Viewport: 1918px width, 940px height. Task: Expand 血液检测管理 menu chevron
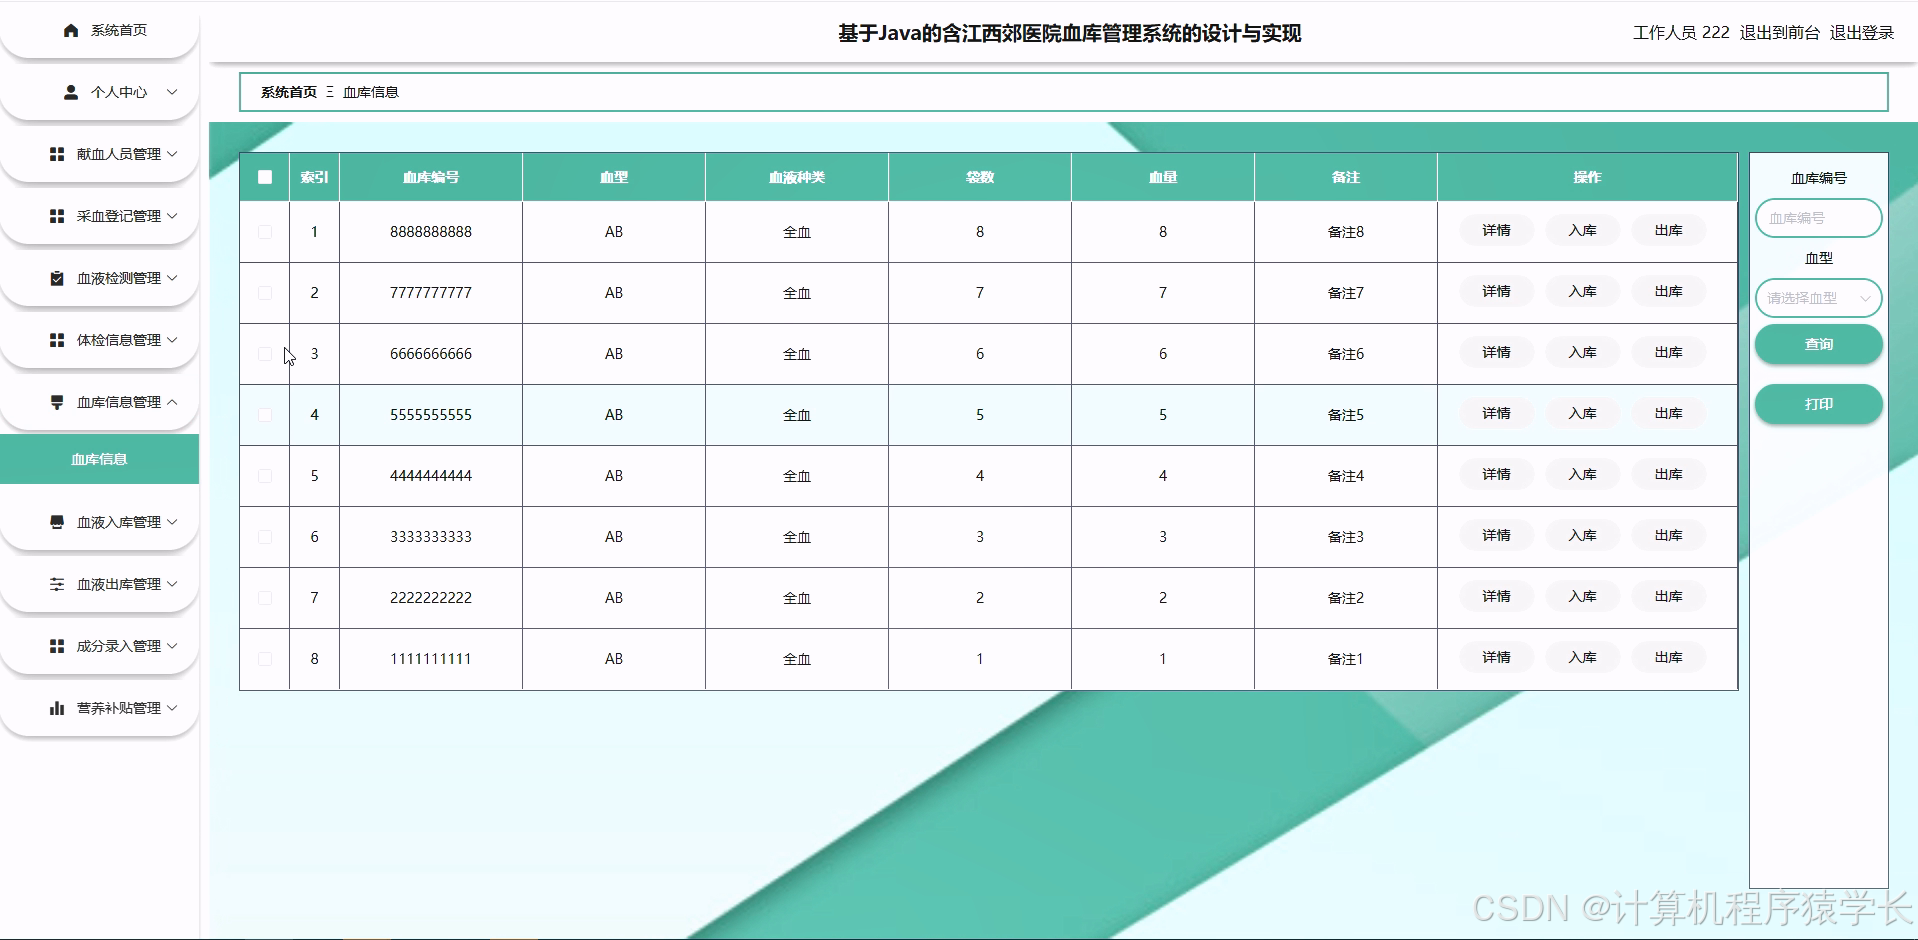point(172,278)
